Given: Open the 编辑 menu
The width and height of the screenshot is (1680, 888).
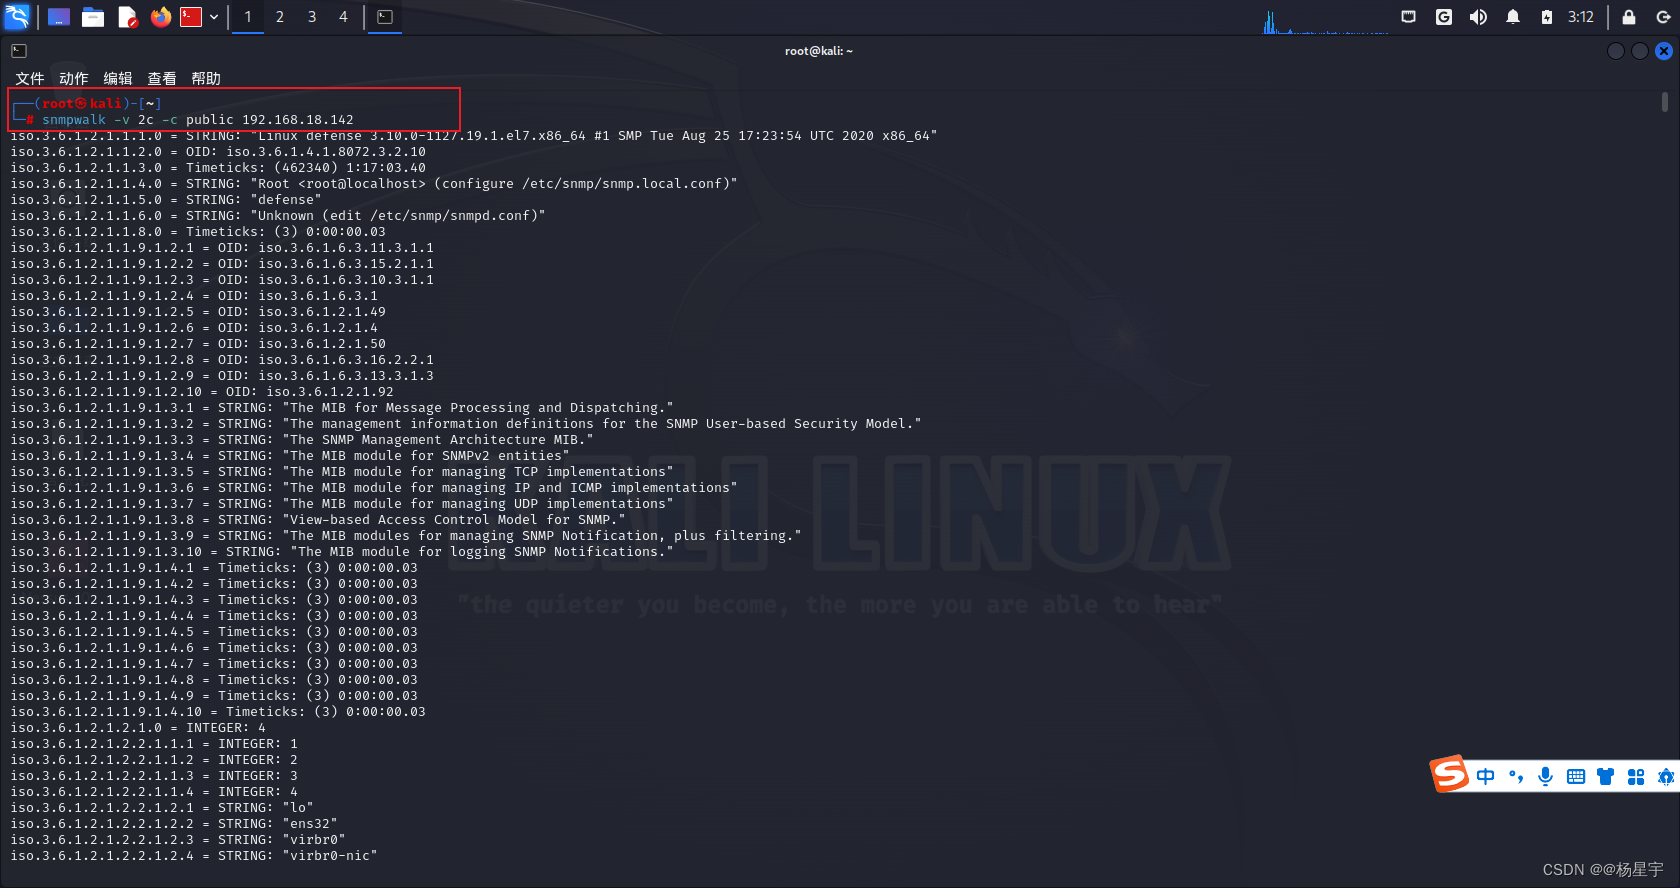Looking at the screenshot, I should (118, 78).
